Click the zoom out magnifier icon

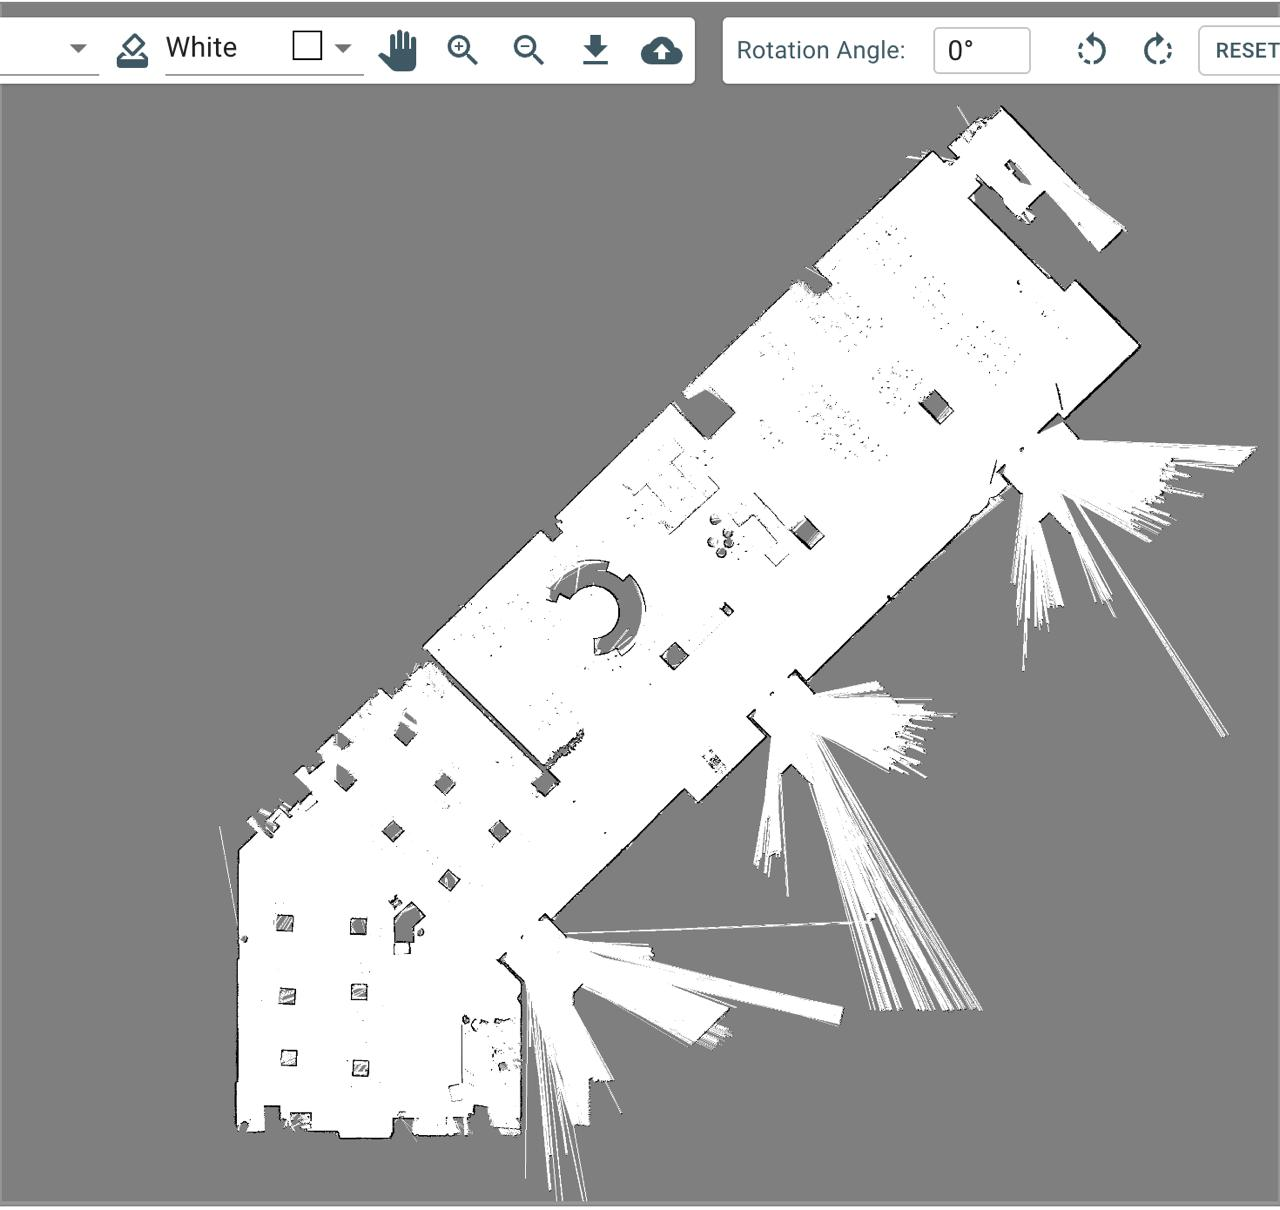click(528, 50)
